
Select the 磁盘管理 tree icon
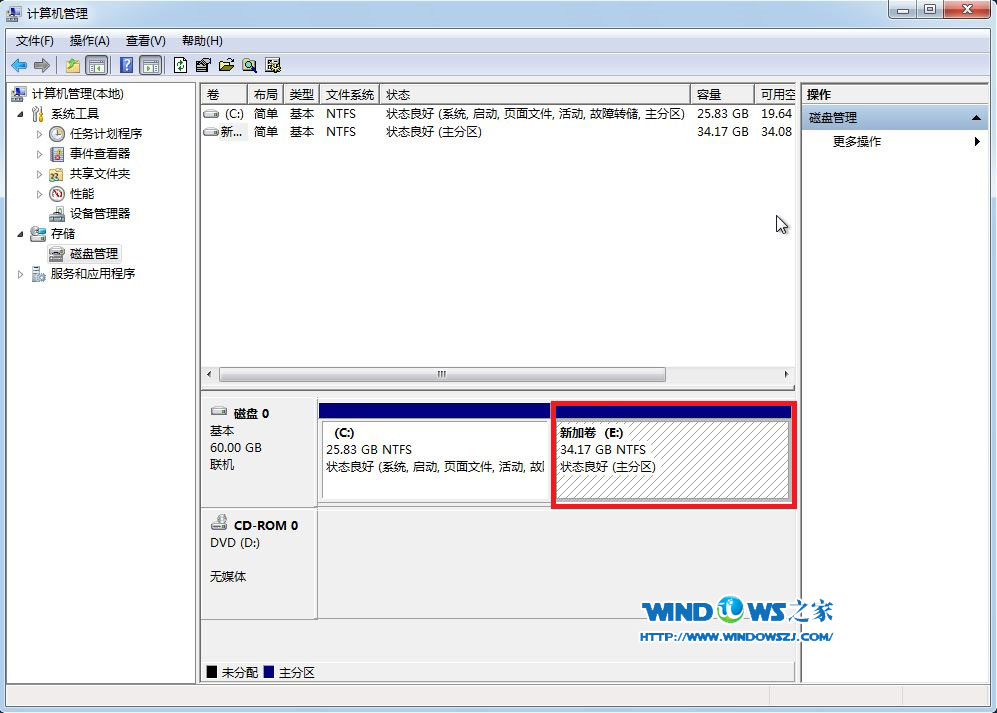click(57, 254)
